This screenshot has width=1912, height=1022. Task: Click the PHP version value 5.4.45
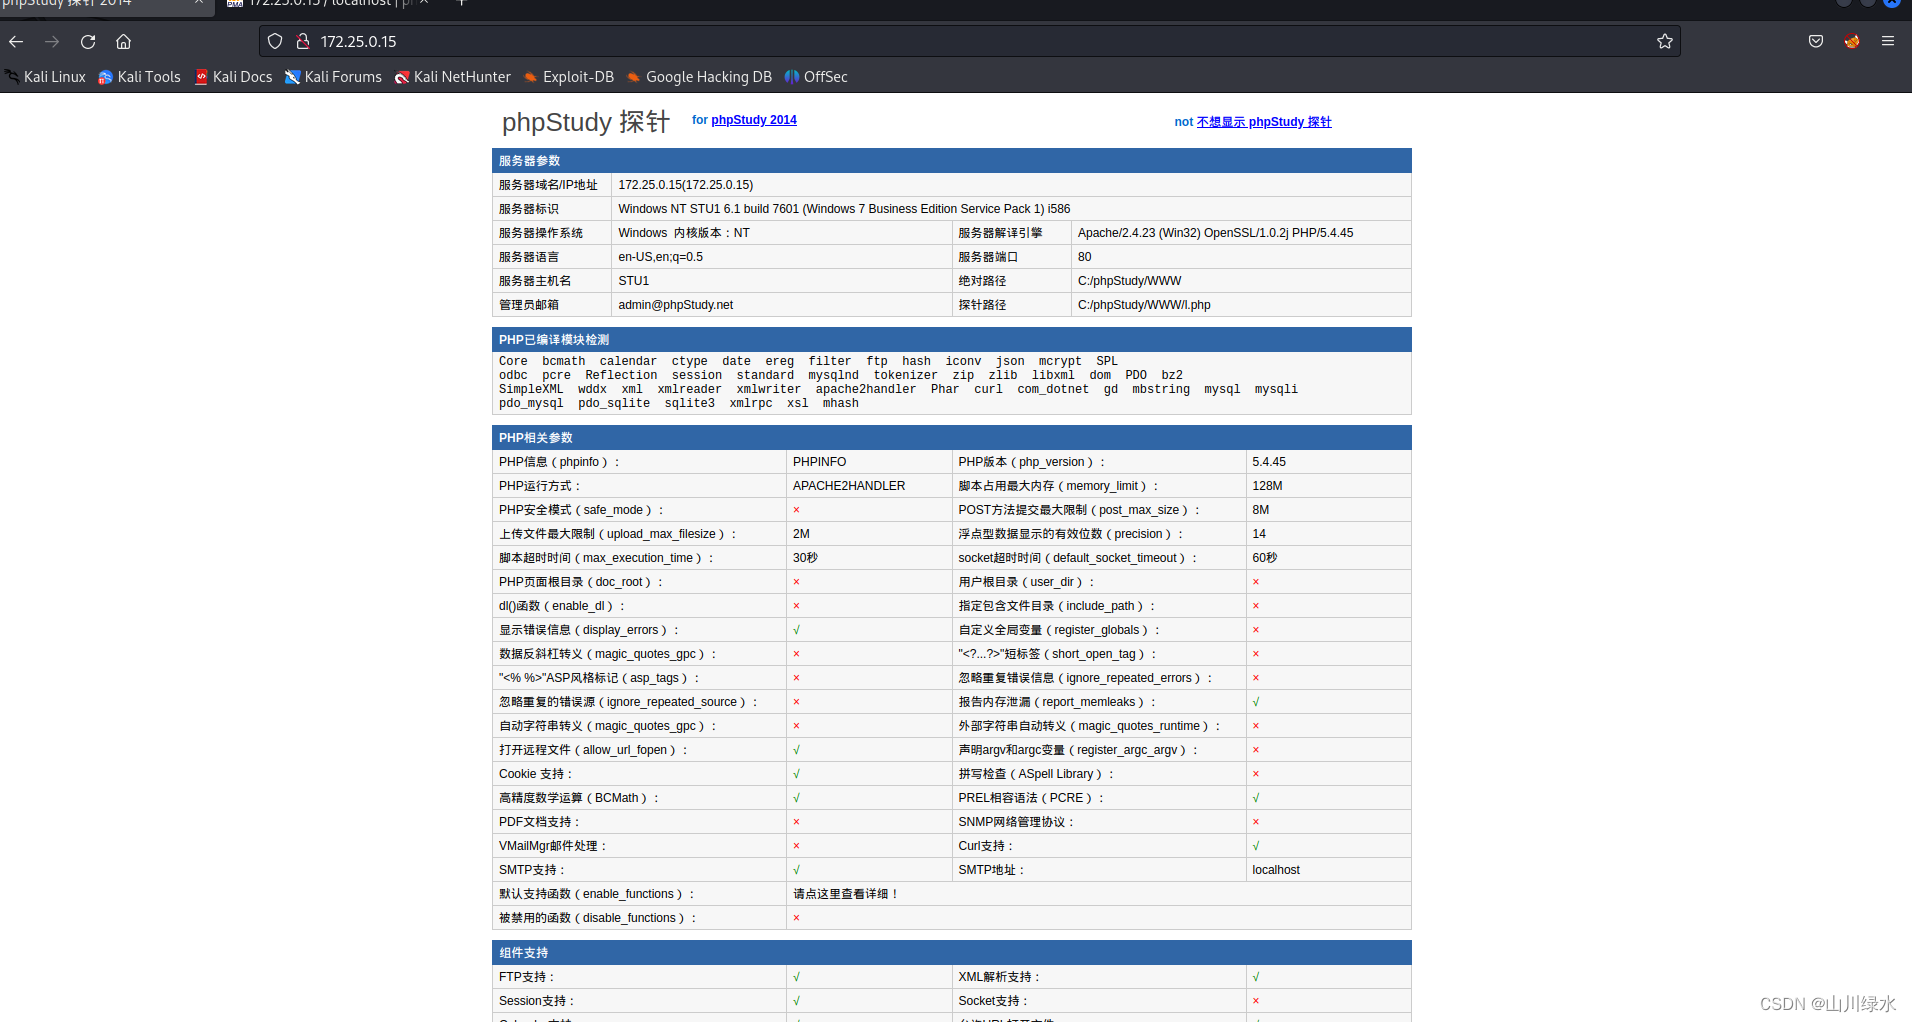click(x=1269, y=462)
